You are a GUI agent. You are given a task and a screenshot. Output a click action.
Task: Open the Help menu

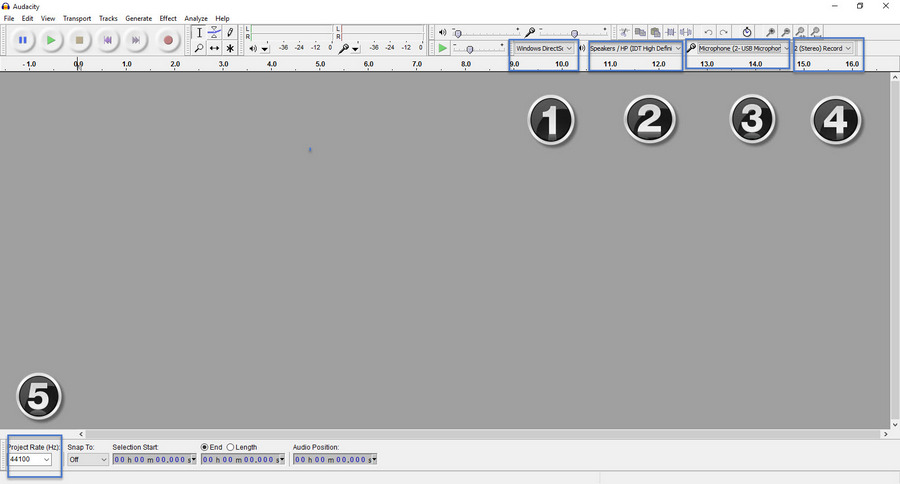(x=222, y=18)
